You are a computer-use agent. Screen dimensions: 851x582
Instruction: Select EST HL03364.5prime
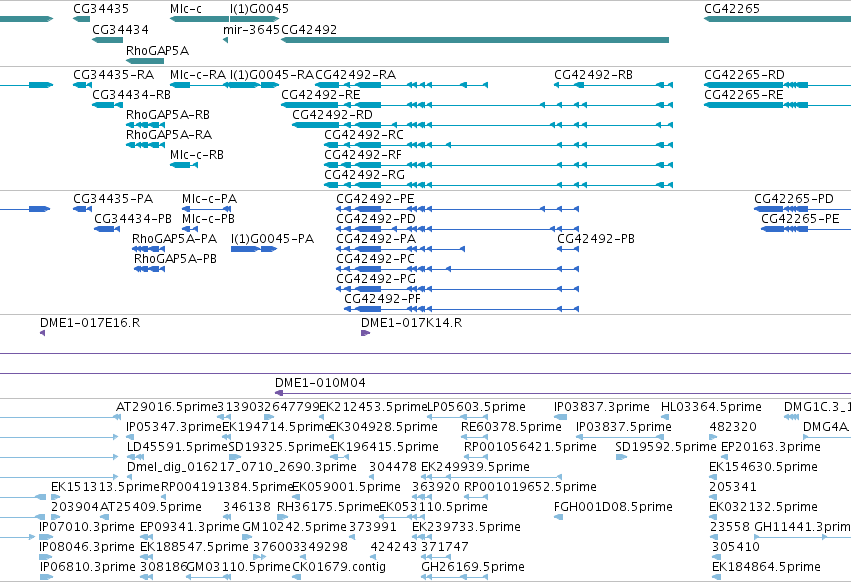(665, 417)
